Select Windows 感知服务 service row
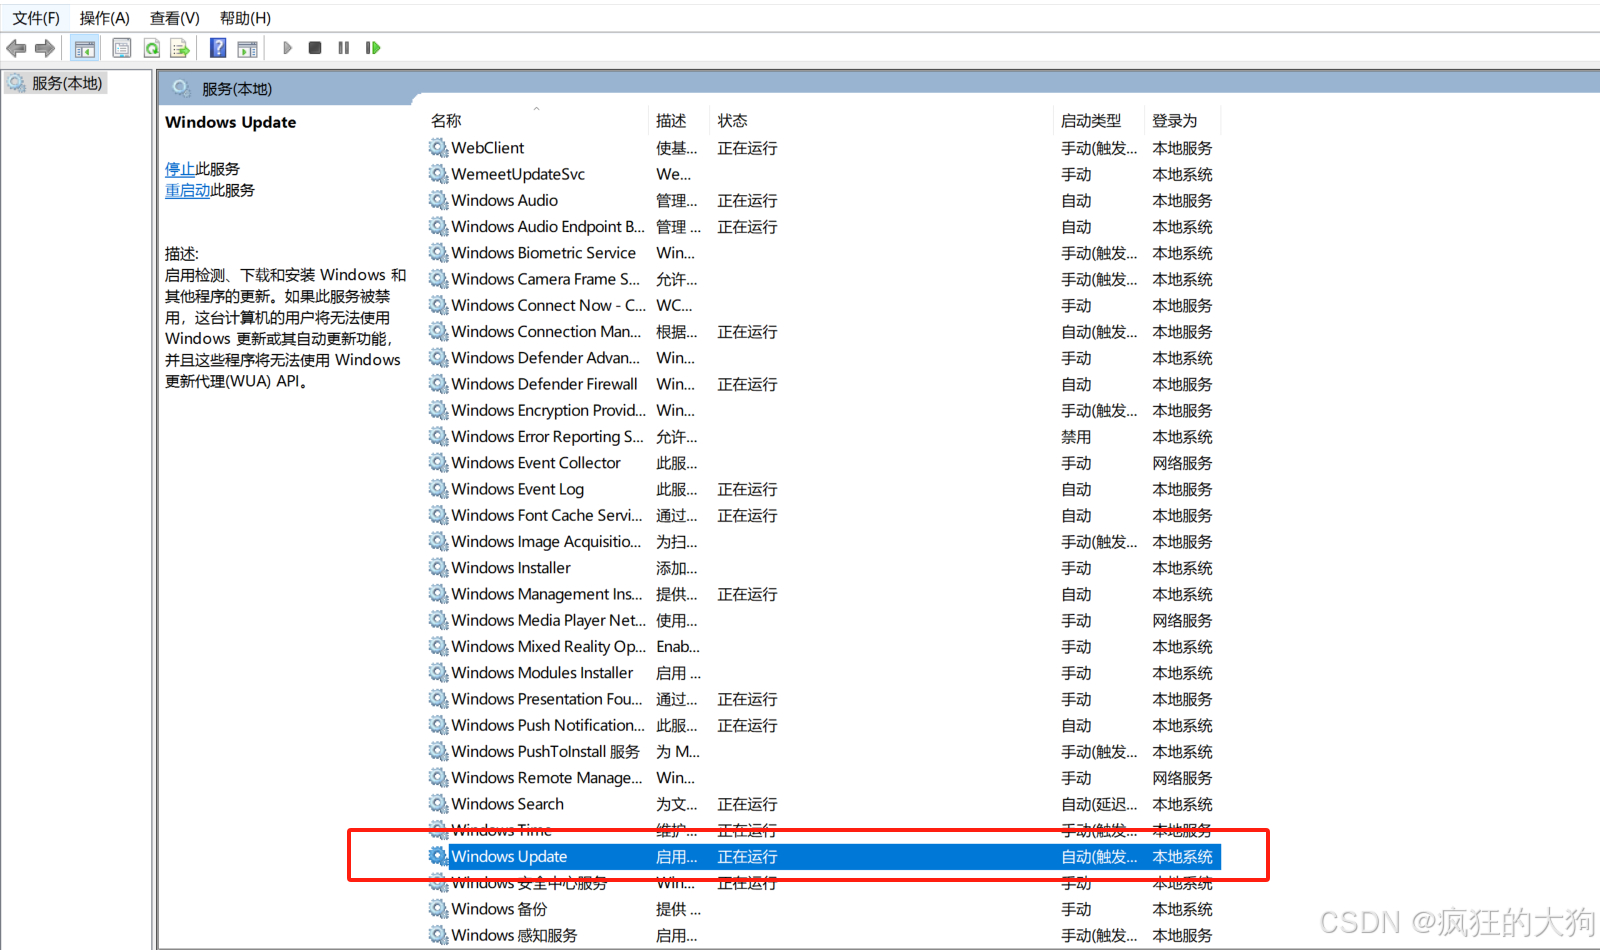The height and width of the screenshot is (950, 1600). click(x=824, y=935)
